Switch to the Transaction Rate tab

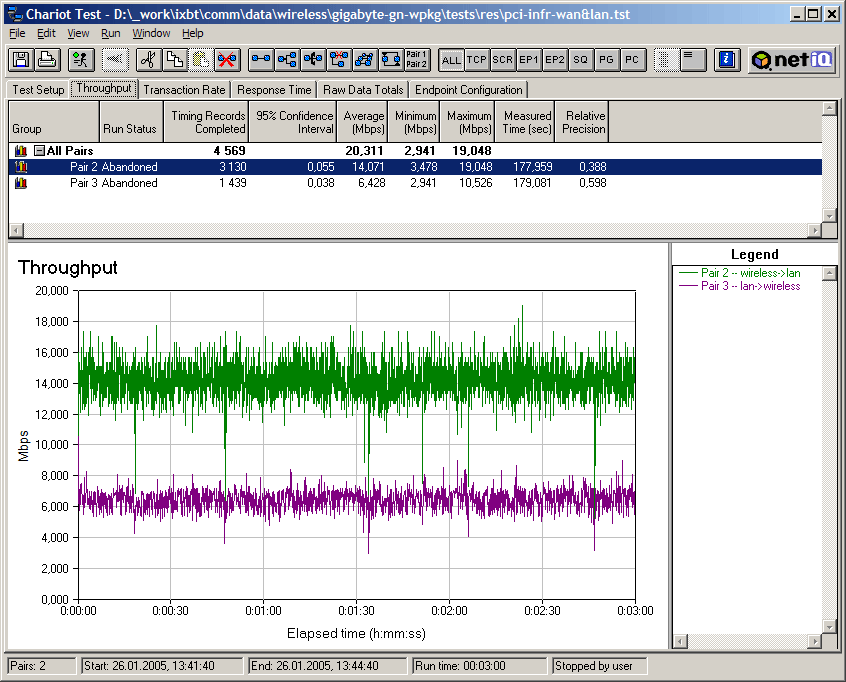[x=184, y=90]
